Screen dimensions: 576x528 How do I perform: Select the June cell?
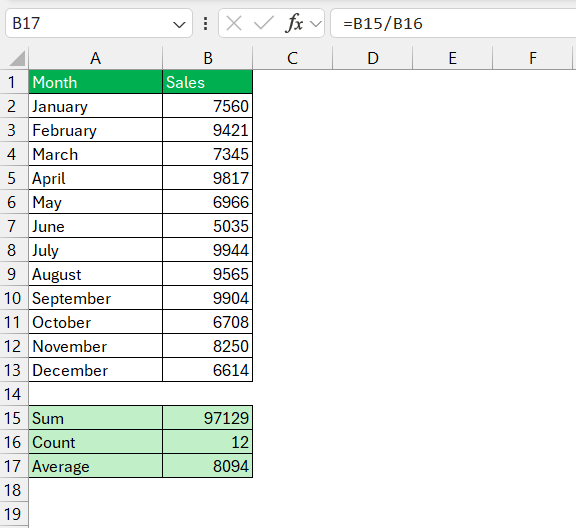pyautogui.click(x=96, y=226)
